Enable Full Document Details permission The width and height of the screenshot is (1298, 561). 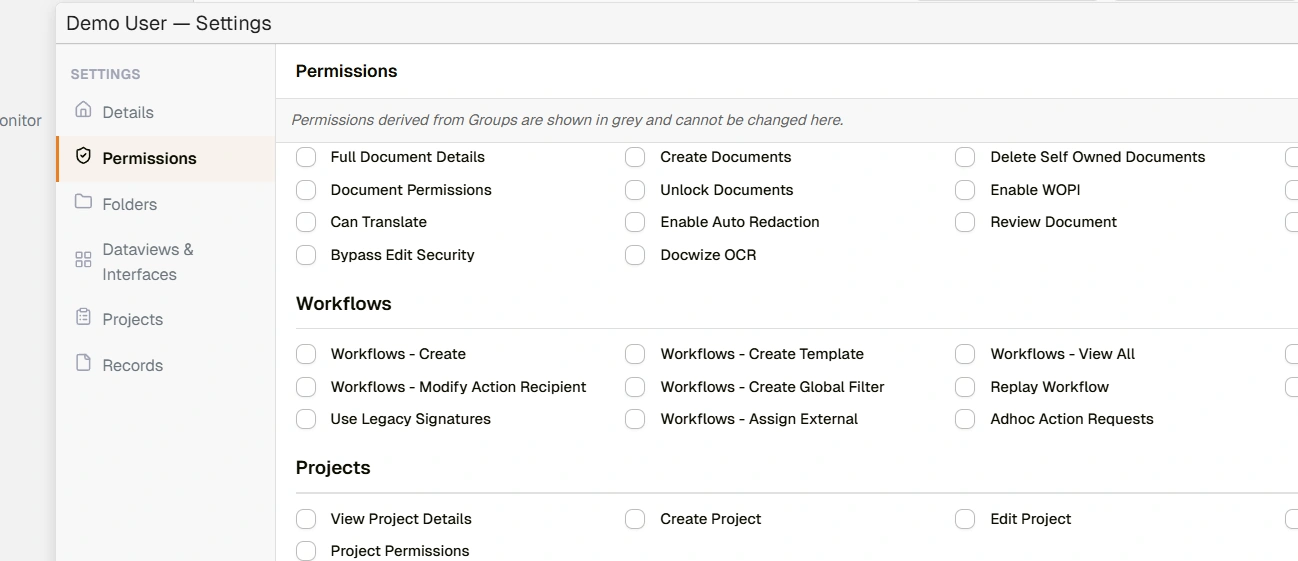[x=306, y=157]
